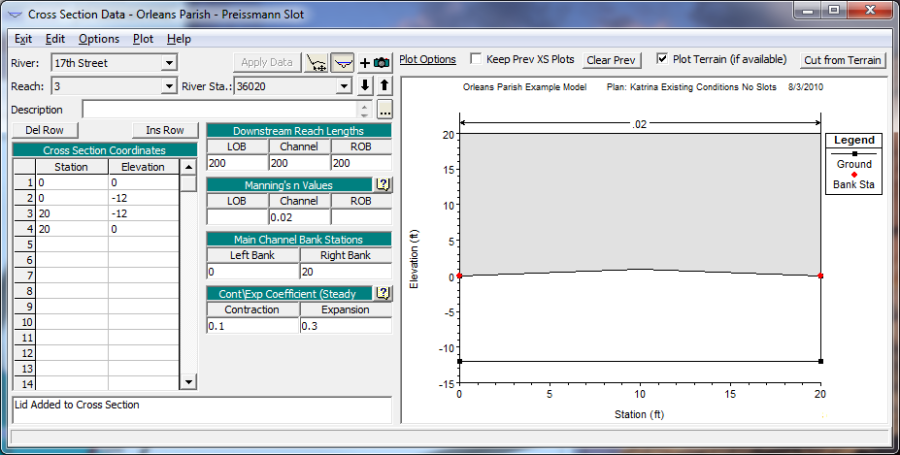Uncheck Plot Terrain (if available) checkbox
900x455 pixels.
tap(662, 59)
